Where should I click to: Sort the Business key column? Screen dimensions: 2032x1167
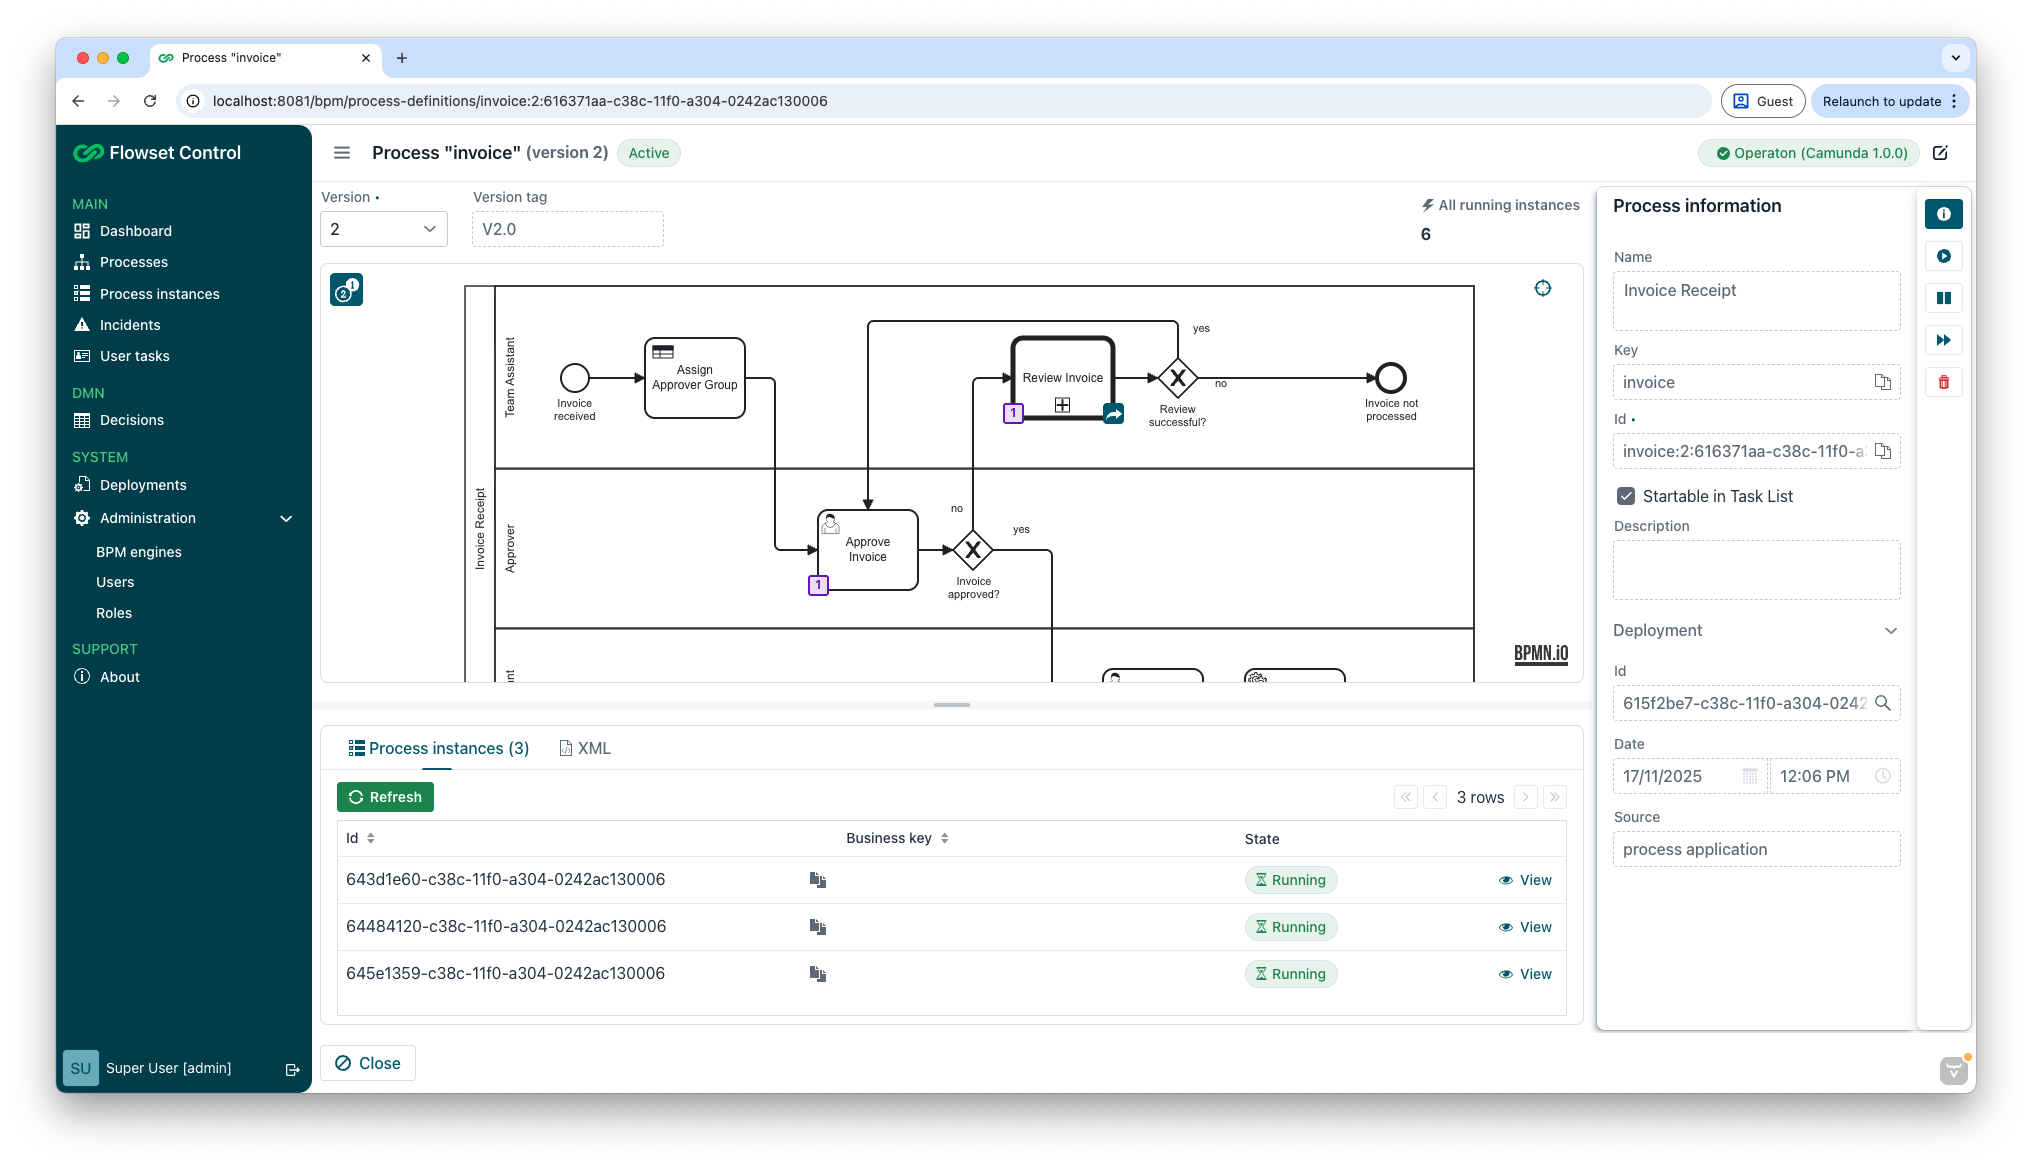946,838
